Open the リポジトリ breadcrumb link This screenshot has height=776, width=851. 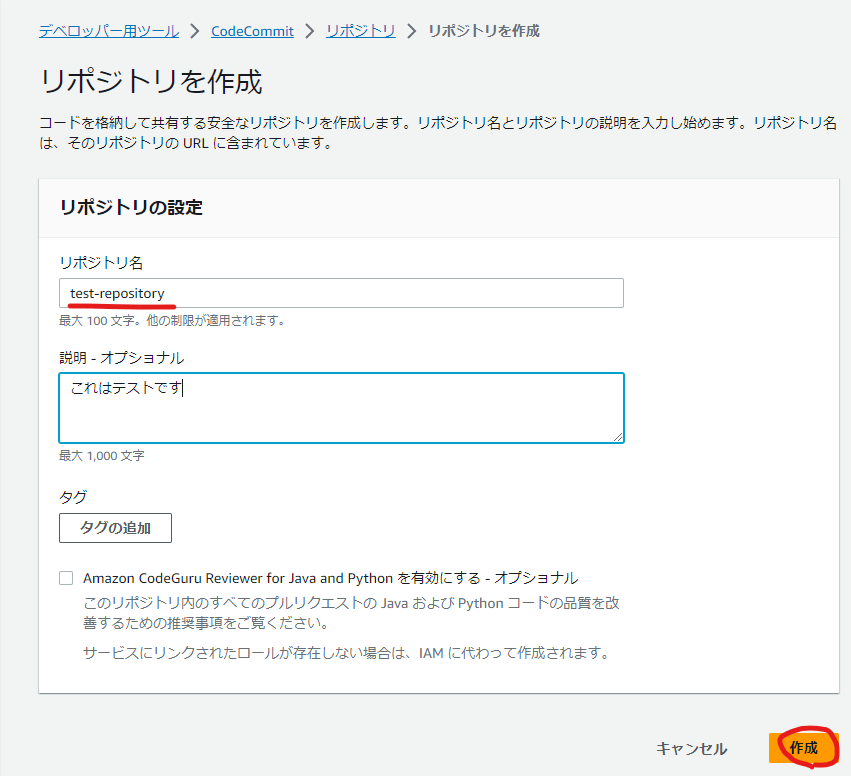point(360,31)
